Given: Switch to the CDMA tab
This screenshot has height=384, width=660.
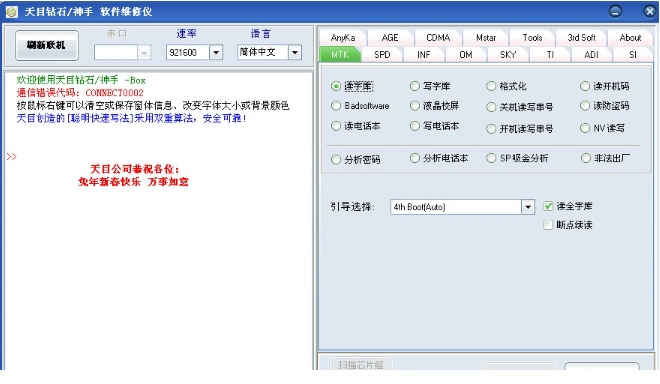Looking at the screenshot, I should [438, 37].
